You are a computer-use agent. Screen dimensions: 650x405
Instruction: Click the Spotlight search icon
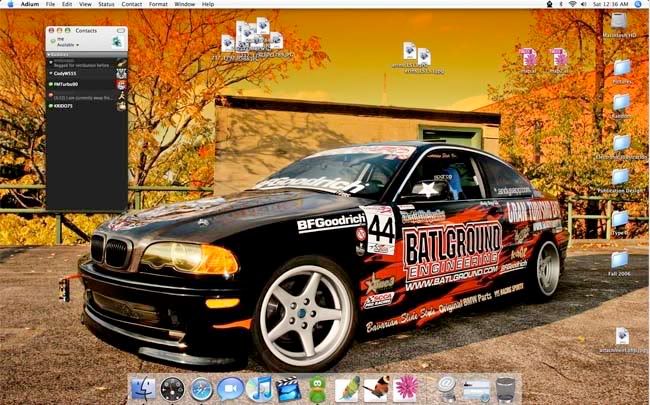tap(638, 4)
